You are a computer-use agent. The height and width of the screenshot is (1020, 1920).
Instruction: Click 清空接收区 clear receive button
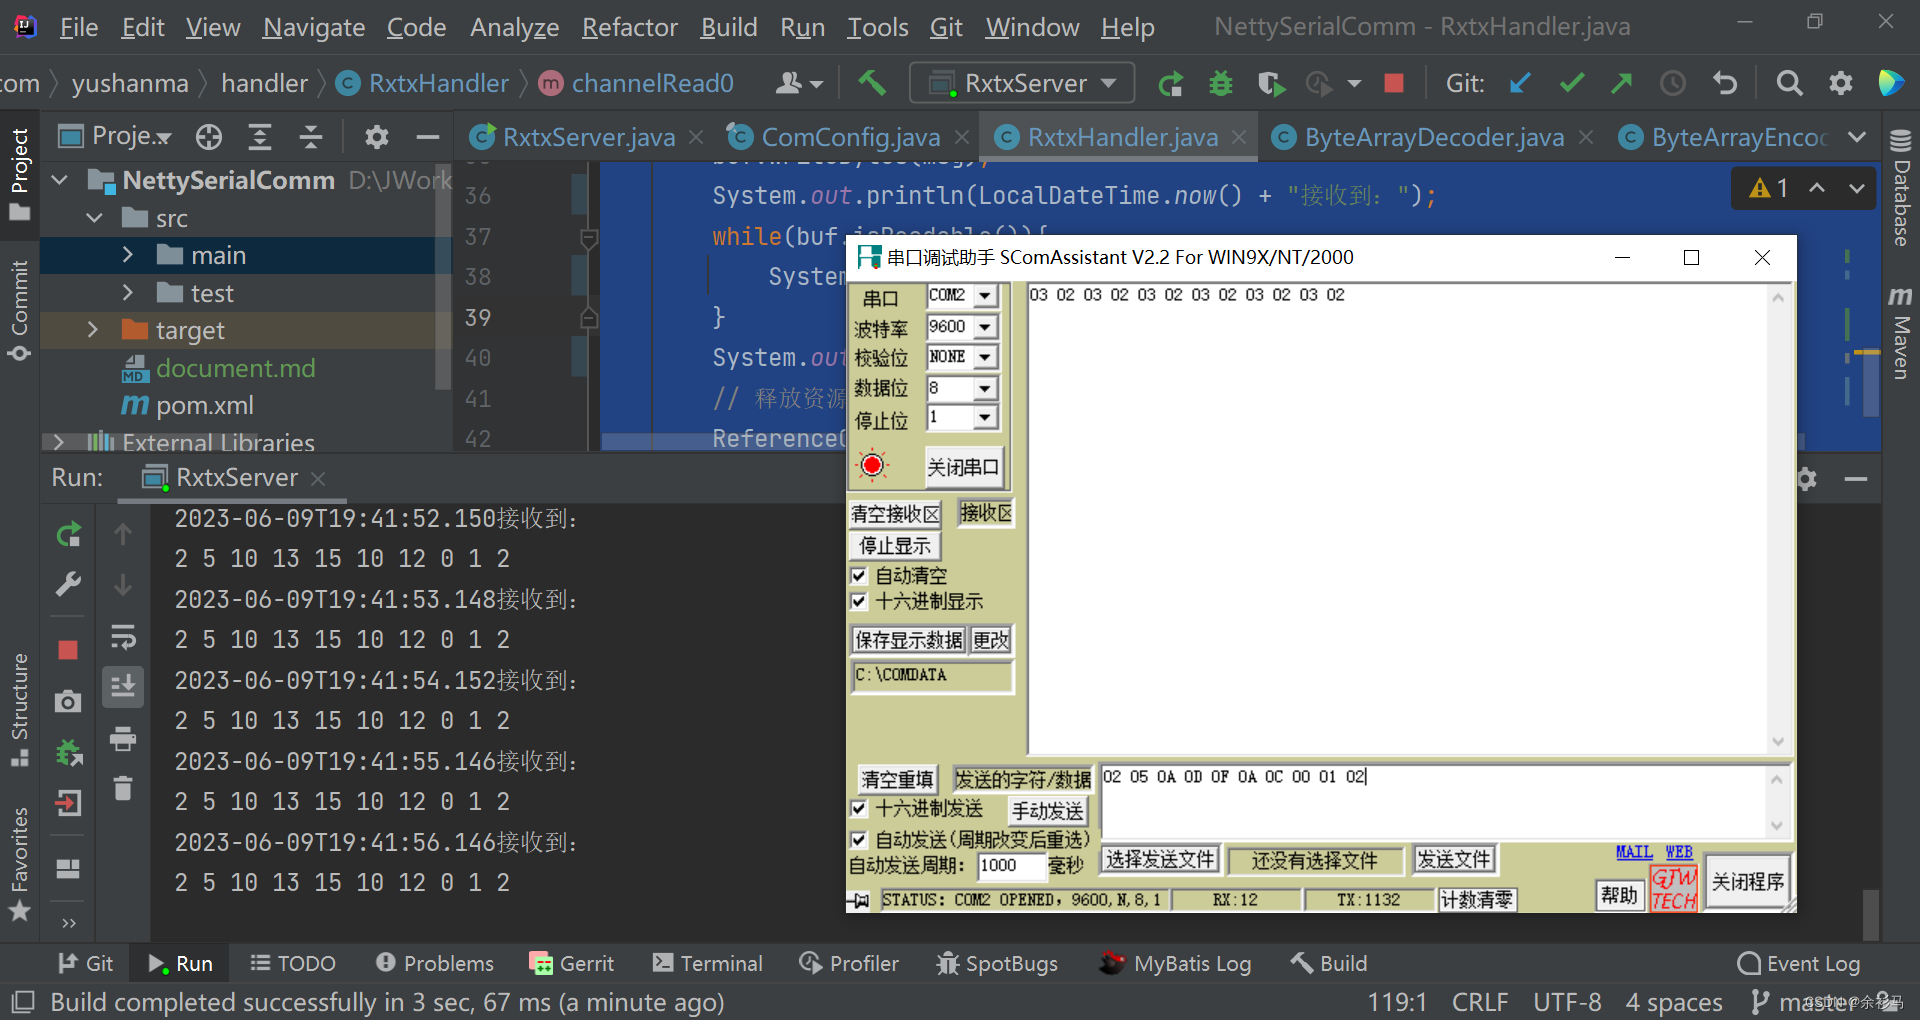coord(896,514)
